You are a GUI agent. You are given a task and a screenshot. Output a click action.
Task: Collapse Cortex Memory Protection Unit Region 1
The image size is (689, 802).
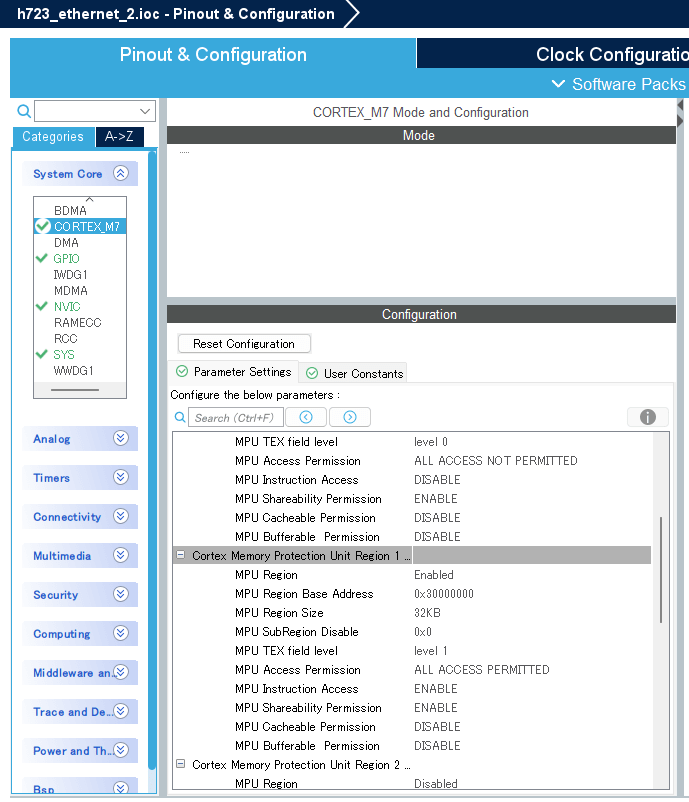[x=181, y=554]
